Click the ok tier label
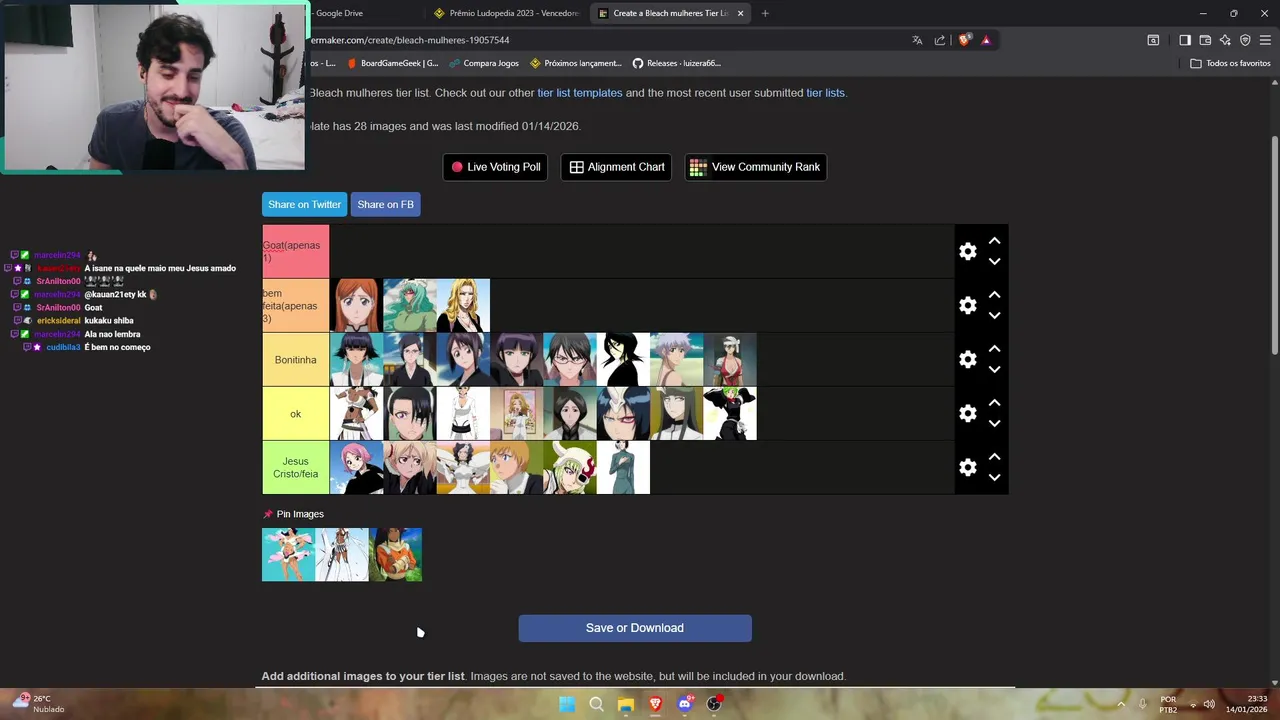 click(x=295, y=414)
